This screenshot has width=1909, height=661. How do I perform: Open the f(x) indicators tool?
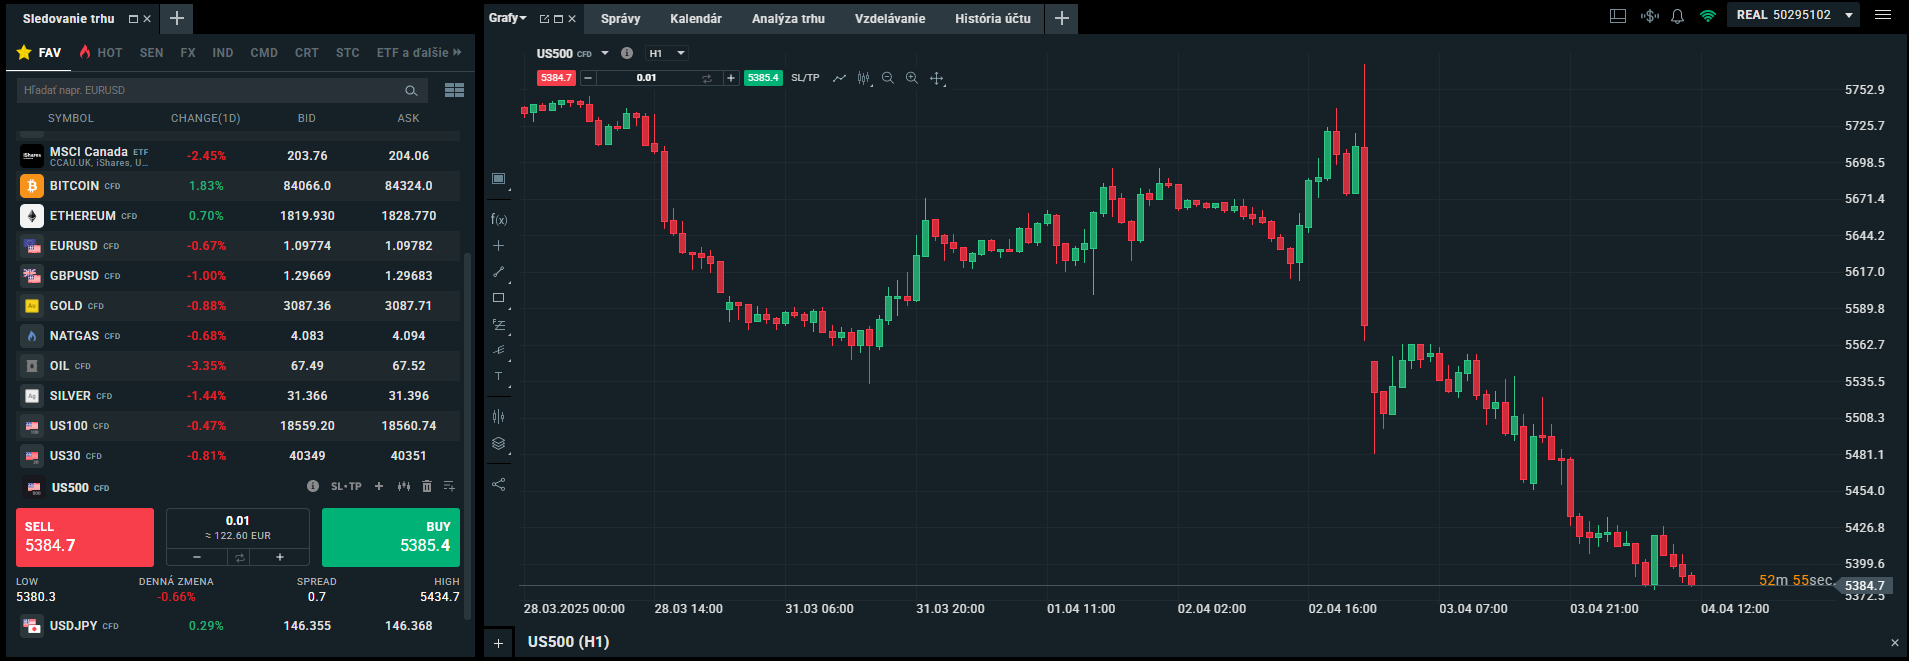[498, 219]
